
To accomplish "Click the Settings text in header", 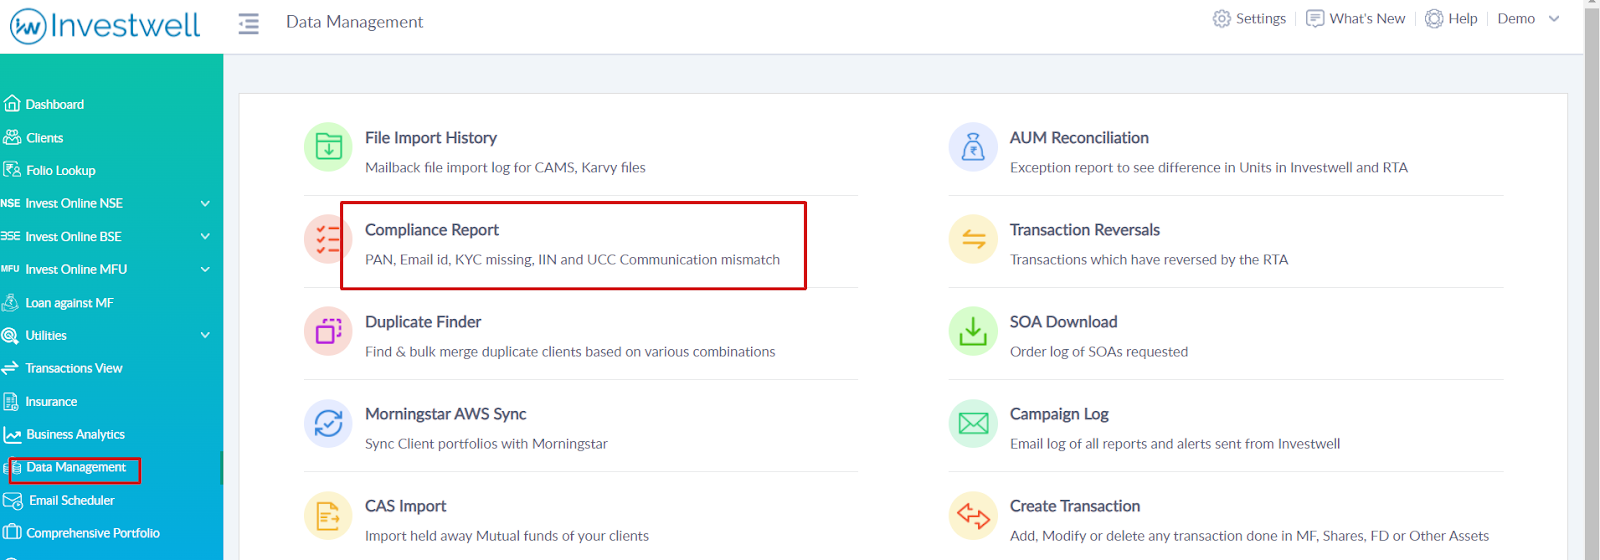I will coord(1261,19).
